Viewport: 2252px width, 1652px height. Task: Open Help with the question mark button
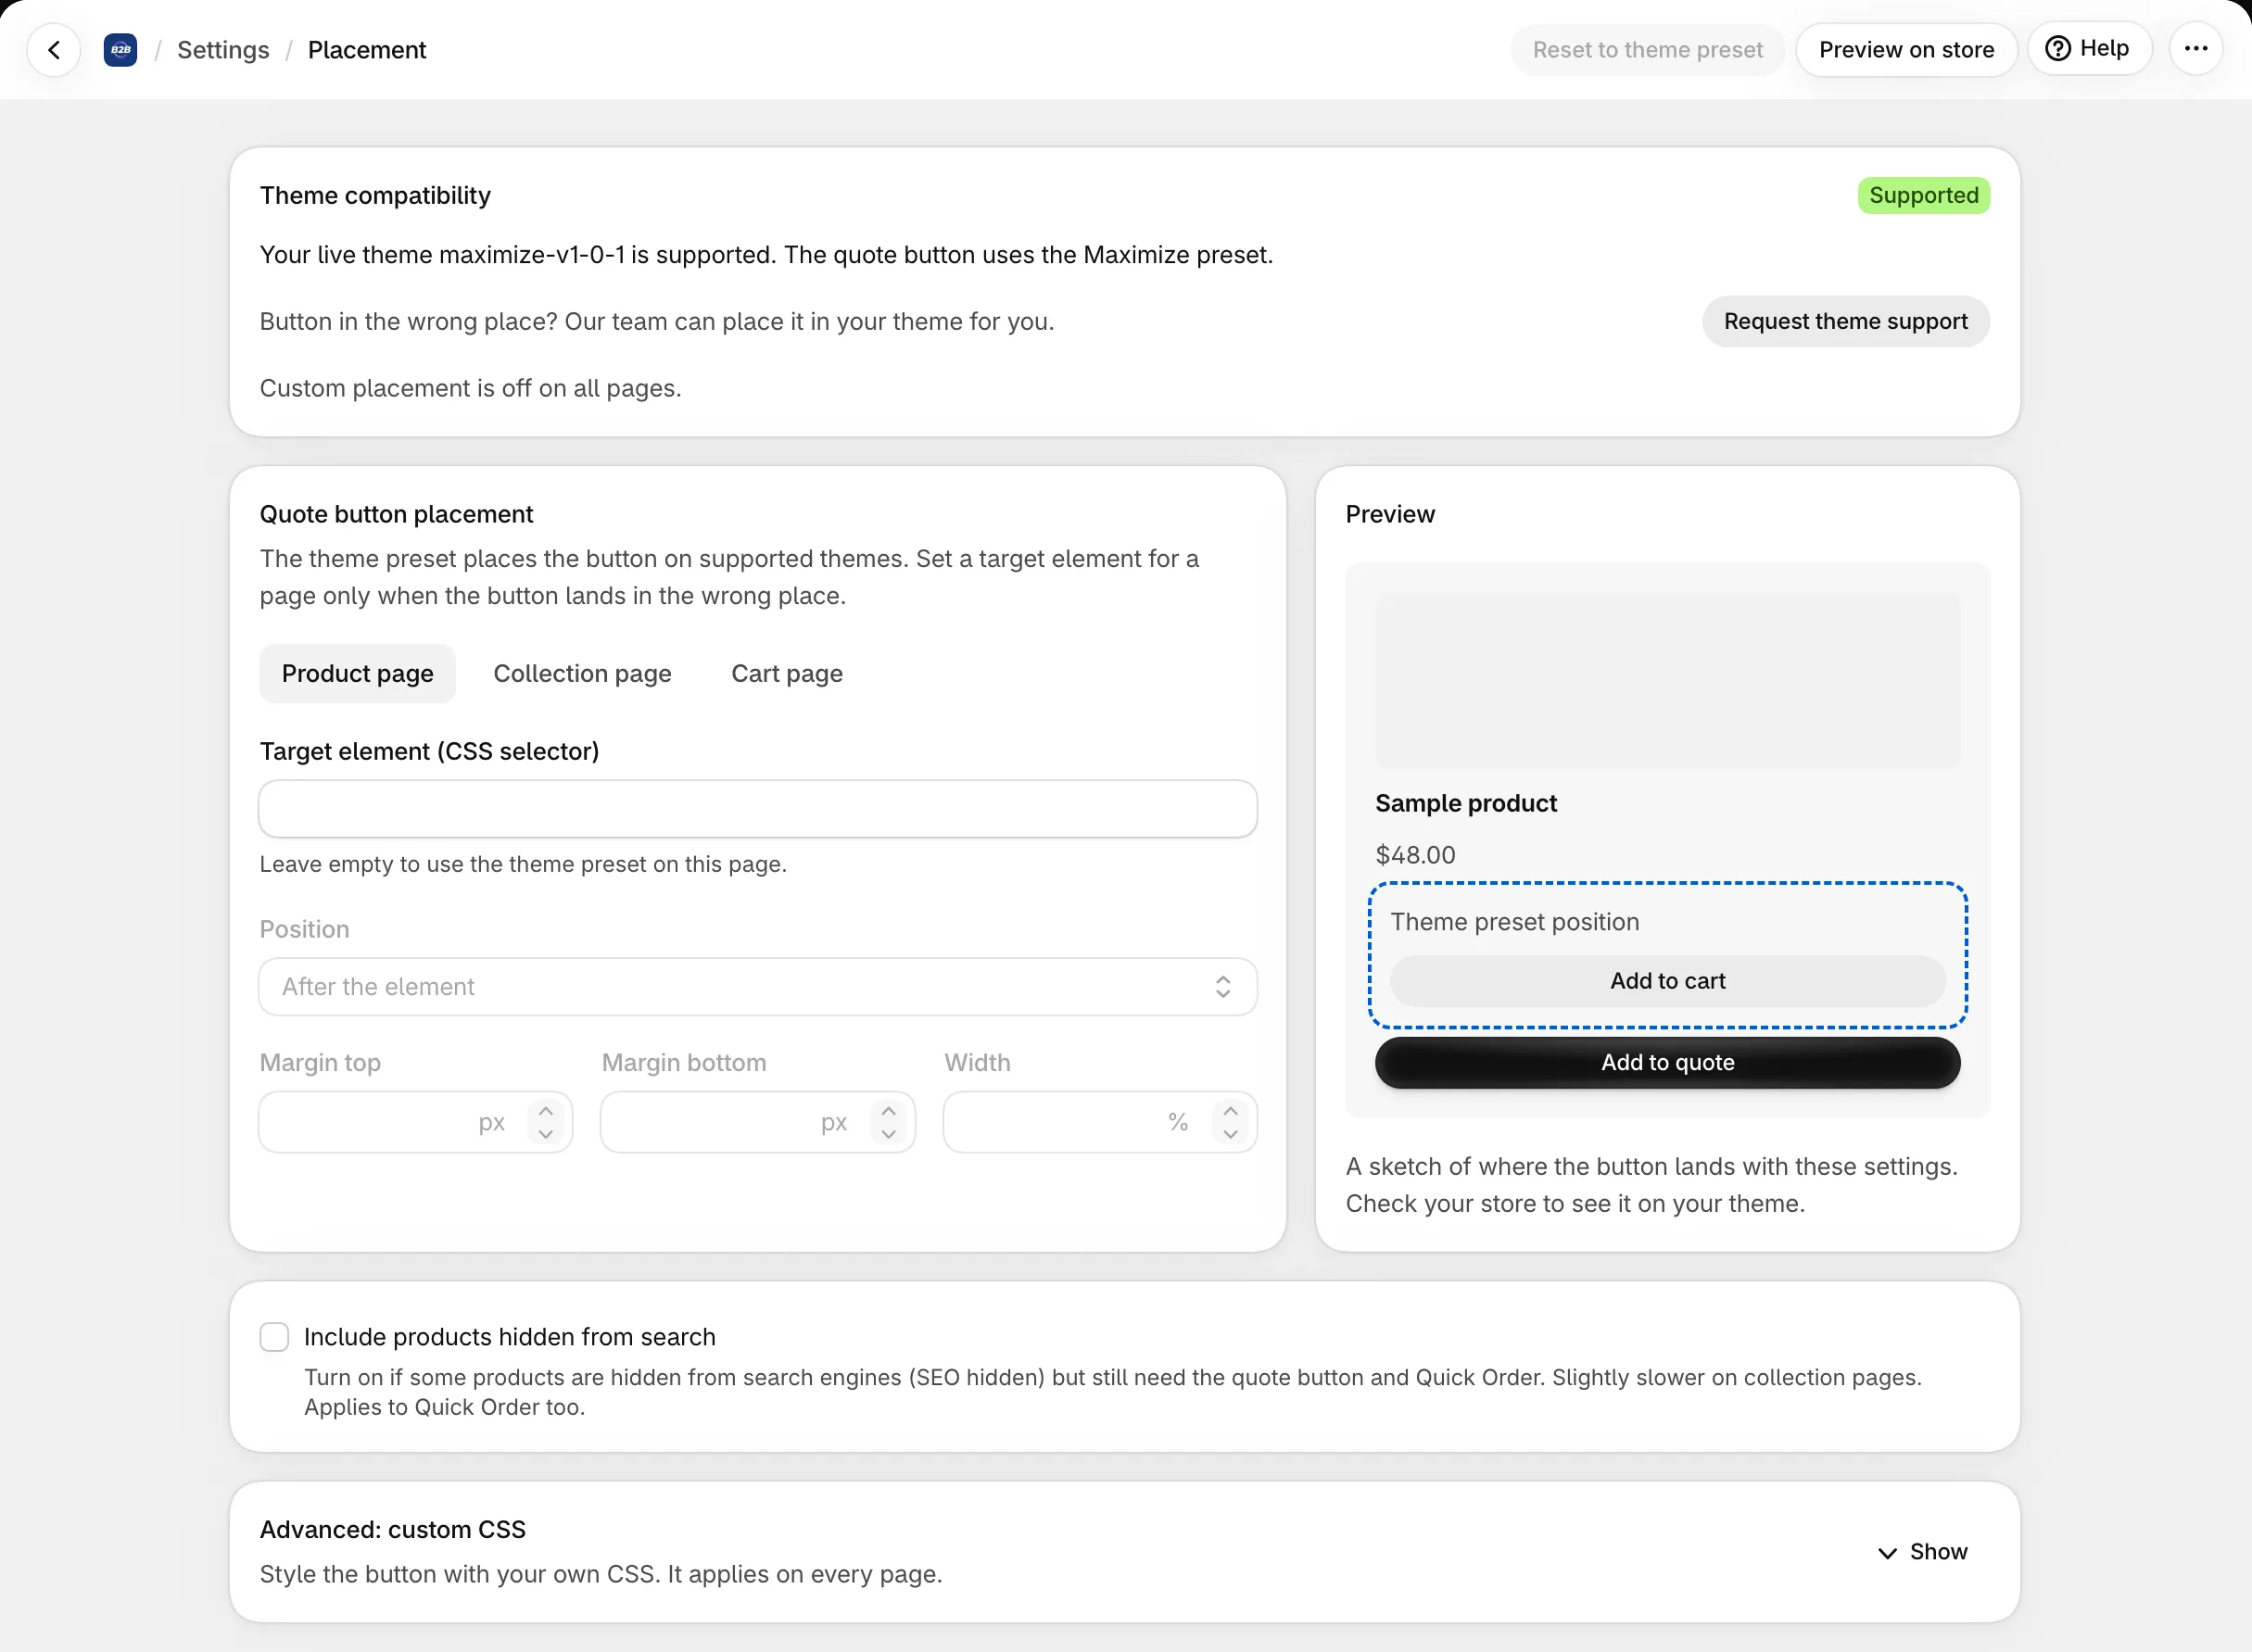coord(2088,49)
